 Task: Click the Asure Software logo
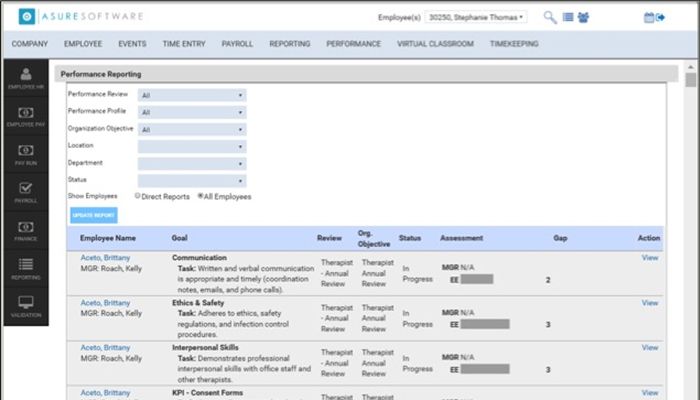click(x=81, y=17)
